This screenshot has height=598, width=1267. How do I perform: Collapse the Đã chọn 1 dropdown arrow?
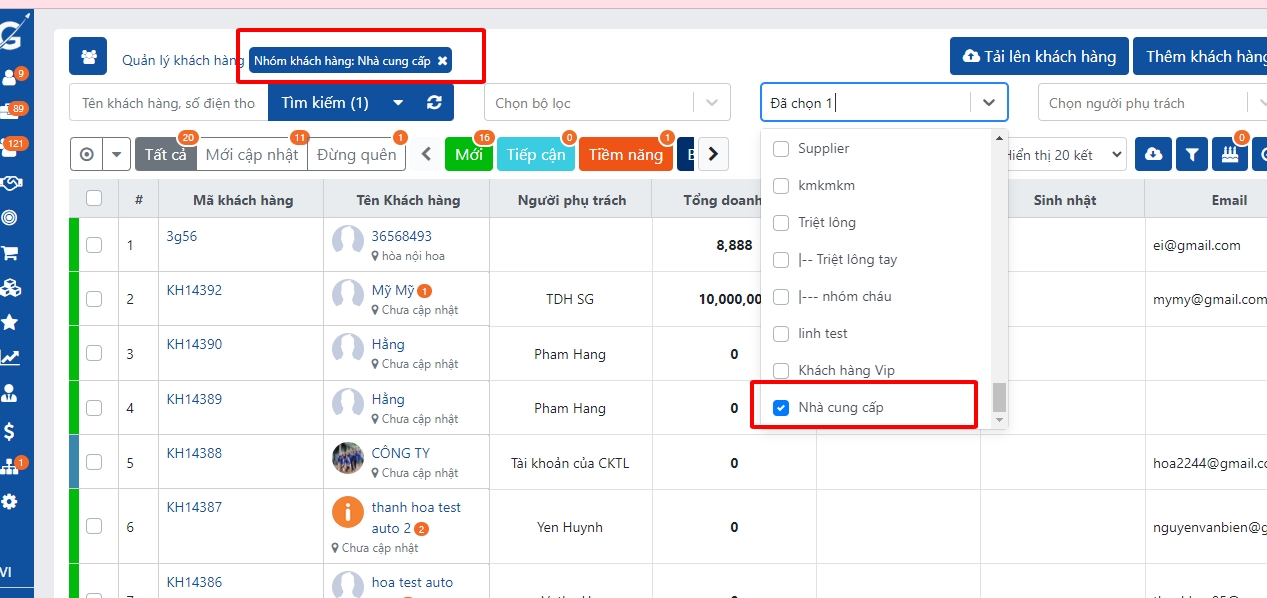pyautogui.click(x=988, y=103)
